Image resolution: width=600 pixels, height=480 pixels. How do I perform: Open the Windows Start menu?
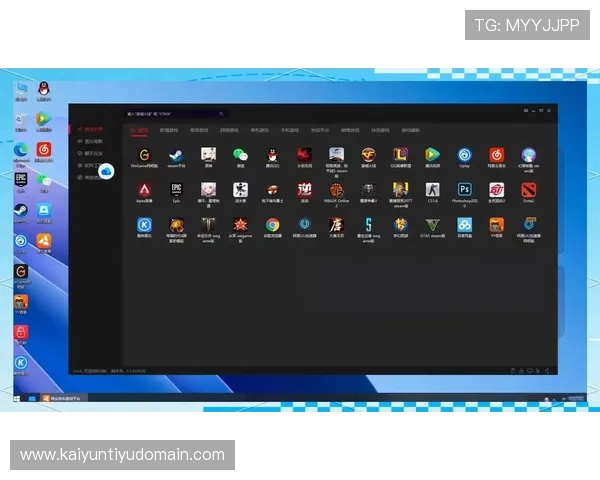16,398
